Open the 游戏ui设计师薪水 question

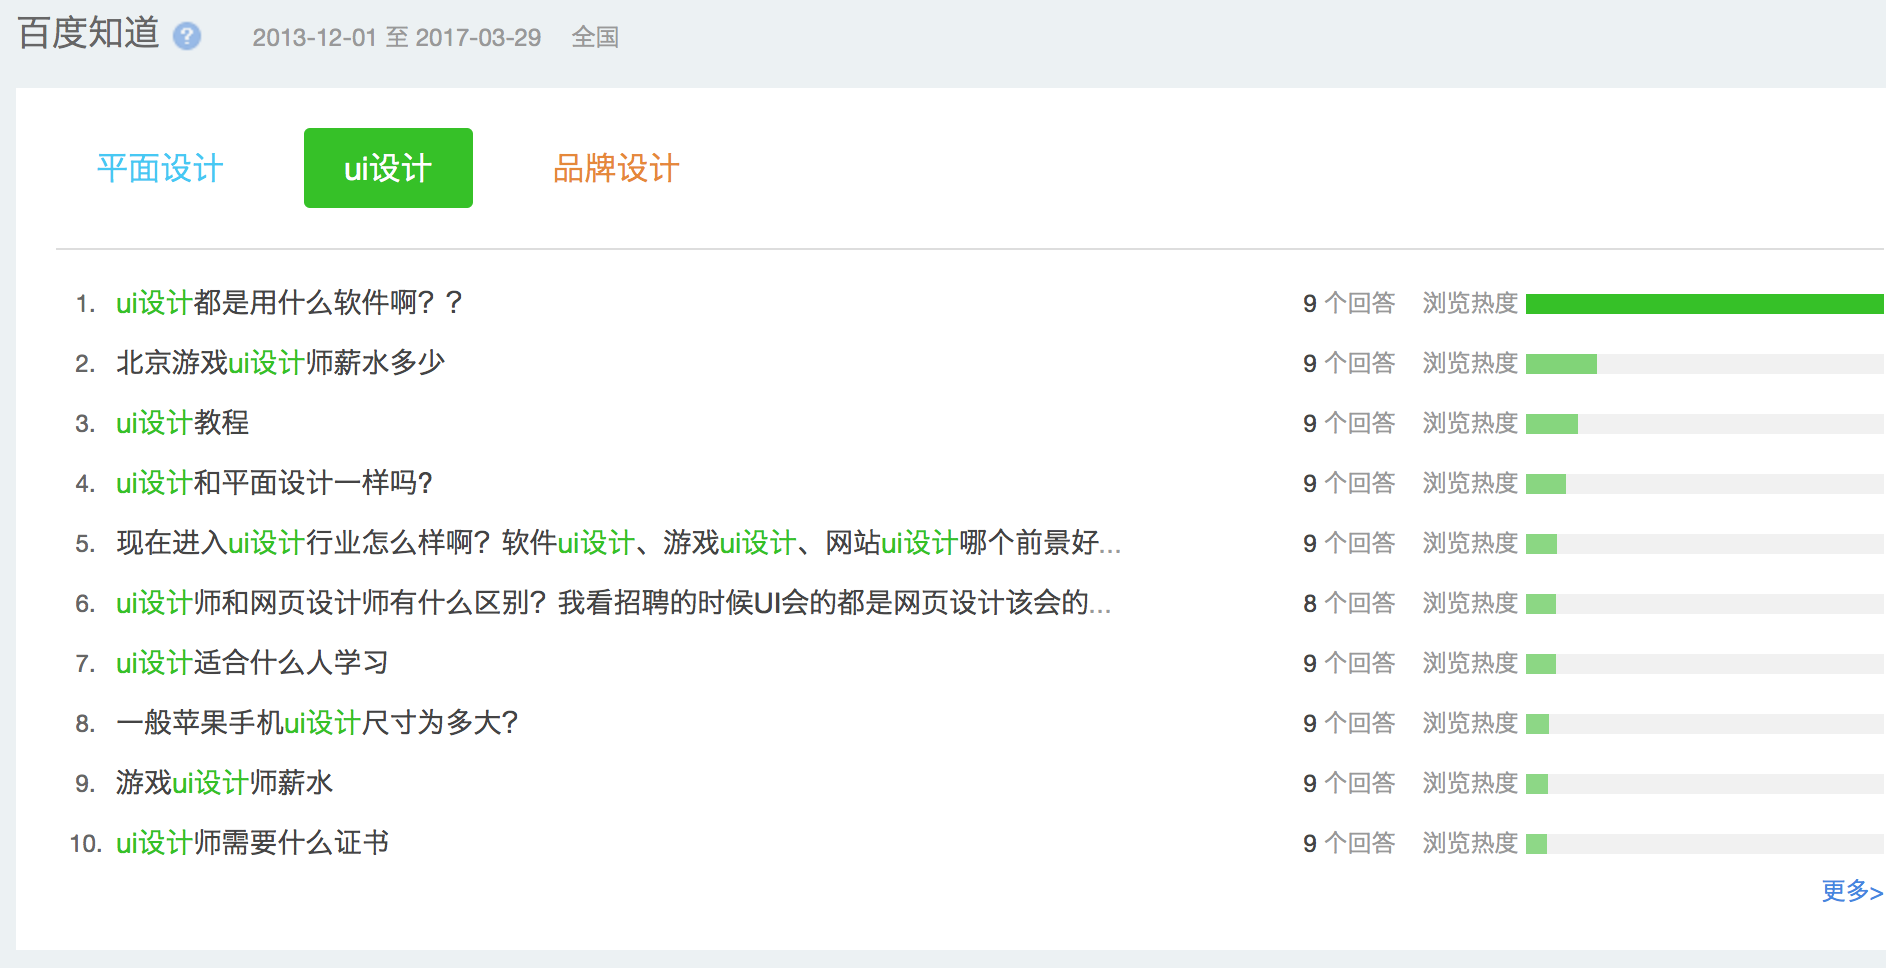(224, 783)
